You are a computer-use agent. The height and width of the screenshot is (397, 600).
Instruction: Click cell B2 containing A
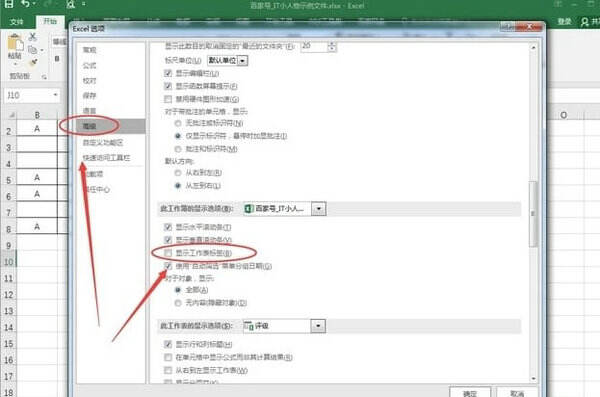click(37, 129)
